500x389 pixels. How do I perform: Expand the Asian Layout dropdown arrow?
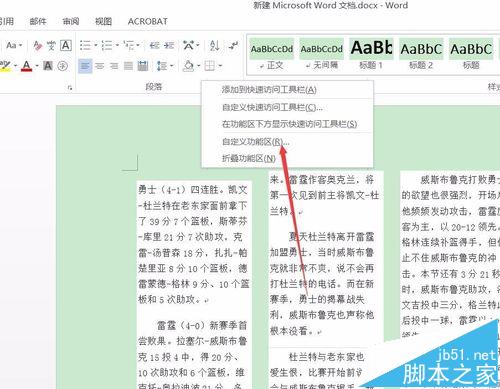tap(198, 45)
